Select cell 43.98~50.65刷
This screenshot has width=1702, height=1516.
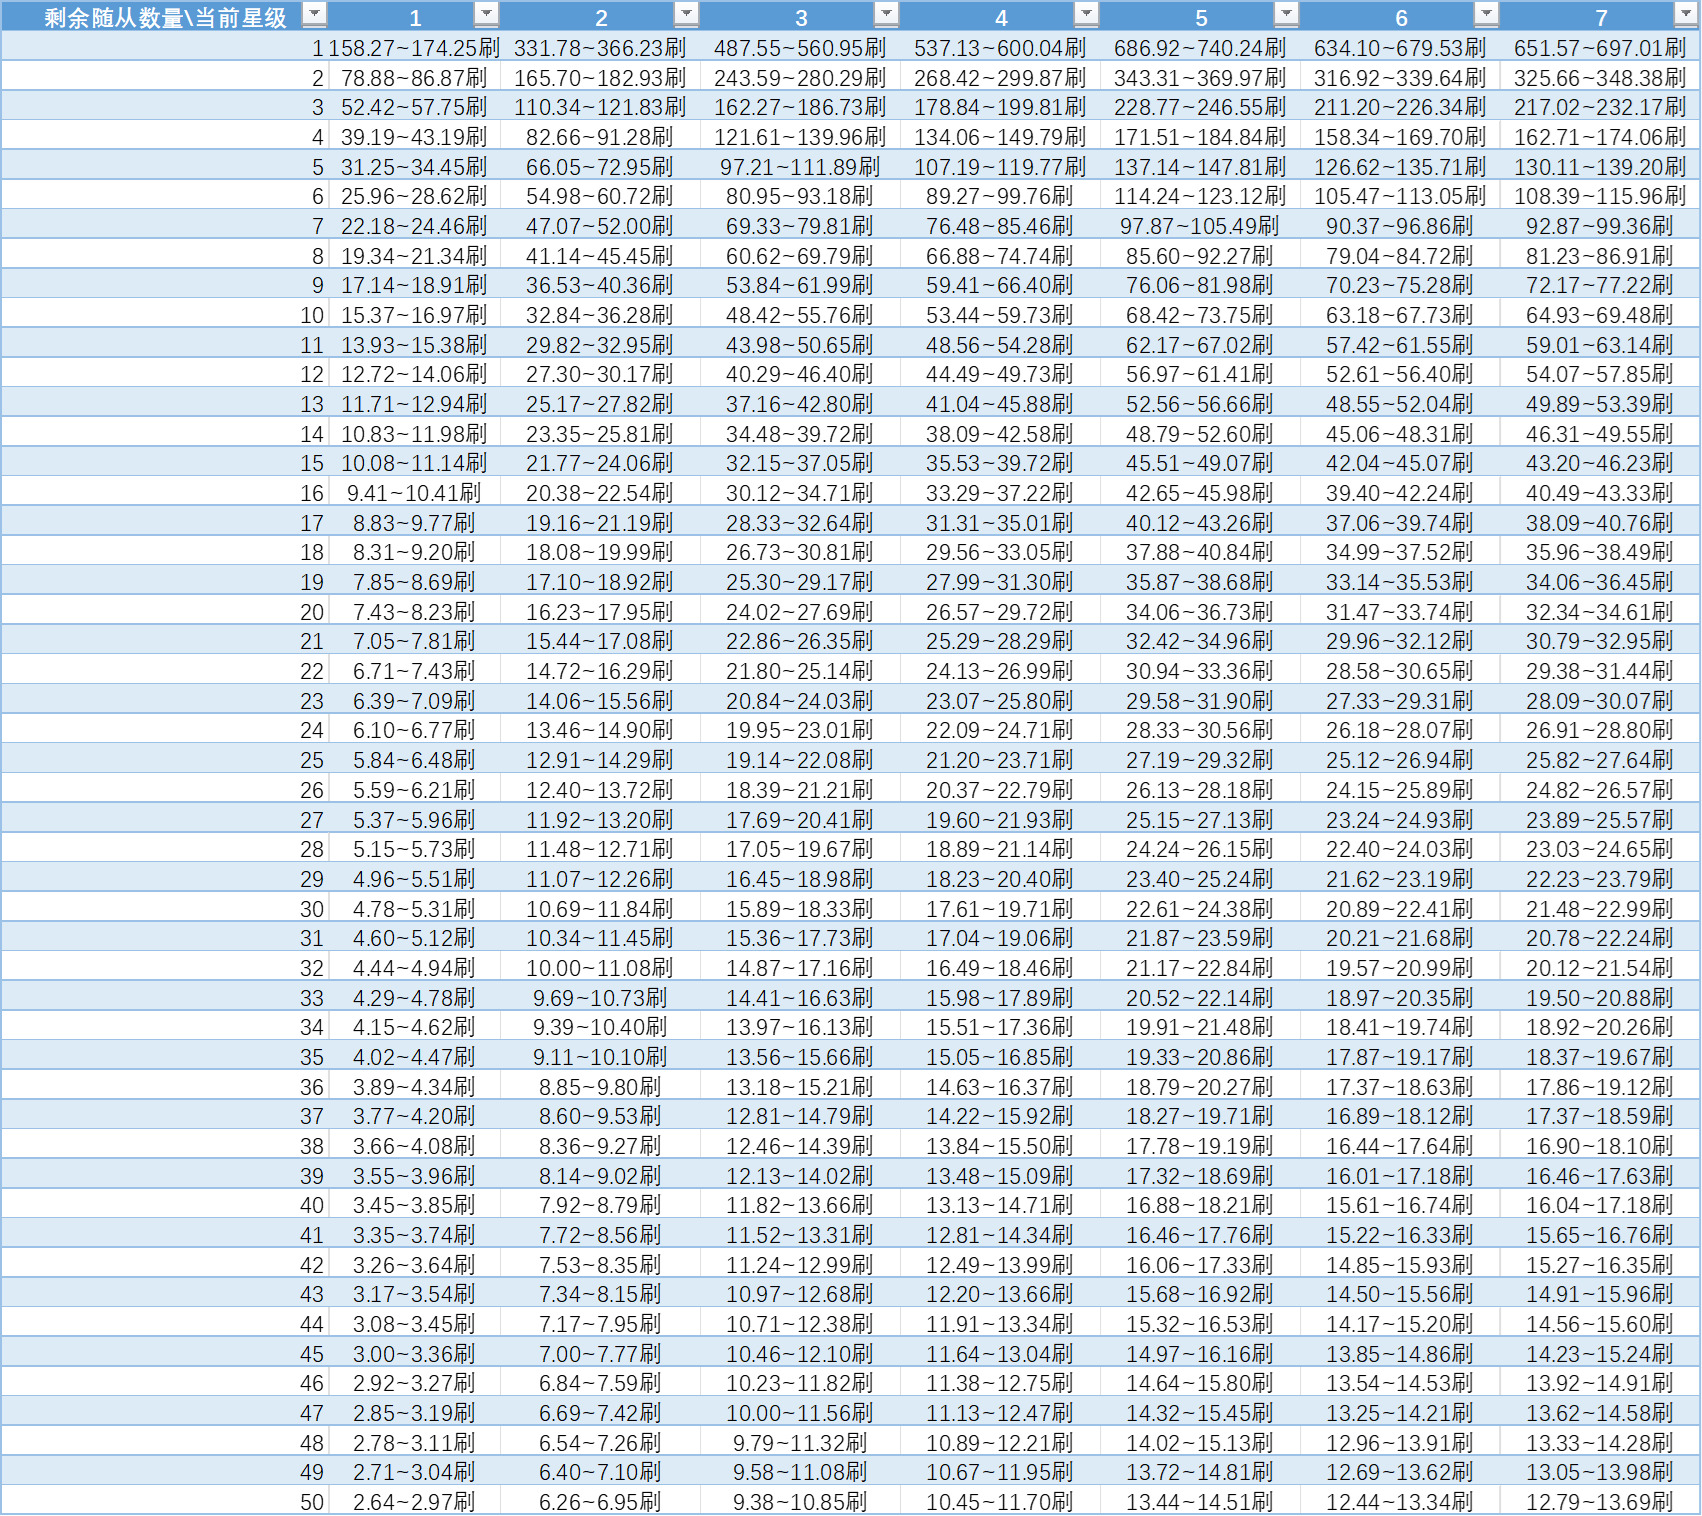tap(800, 344)
